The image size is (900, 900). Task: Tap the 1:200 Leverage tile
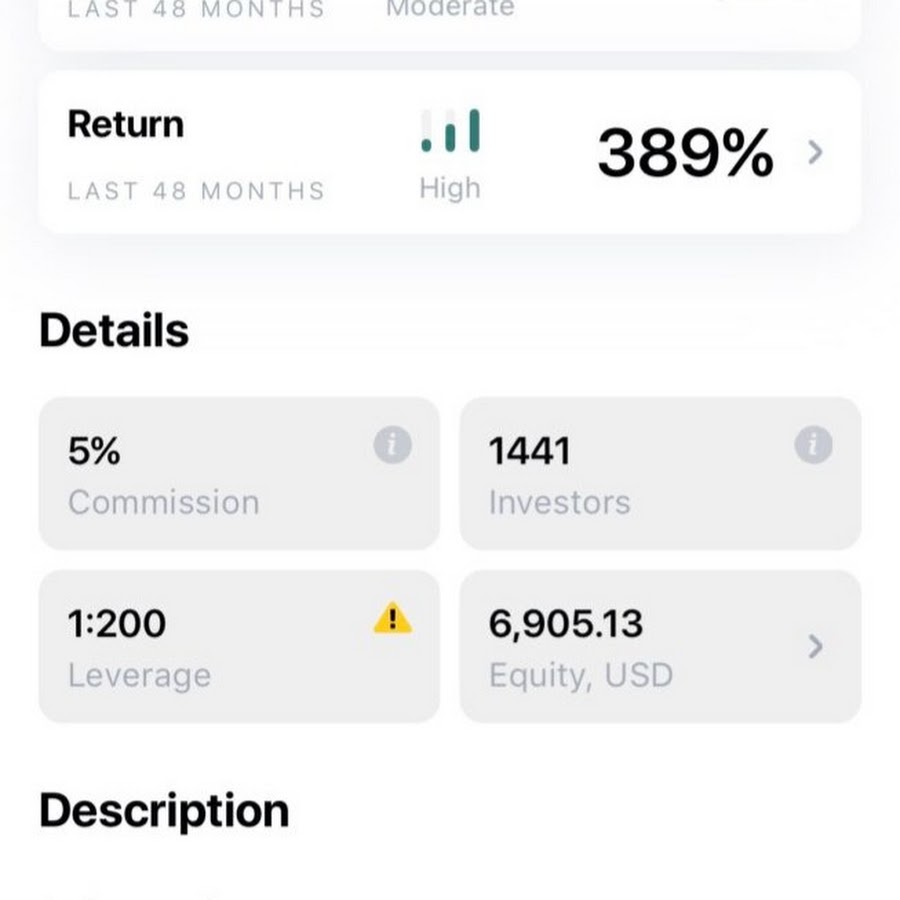pos(239,647)
